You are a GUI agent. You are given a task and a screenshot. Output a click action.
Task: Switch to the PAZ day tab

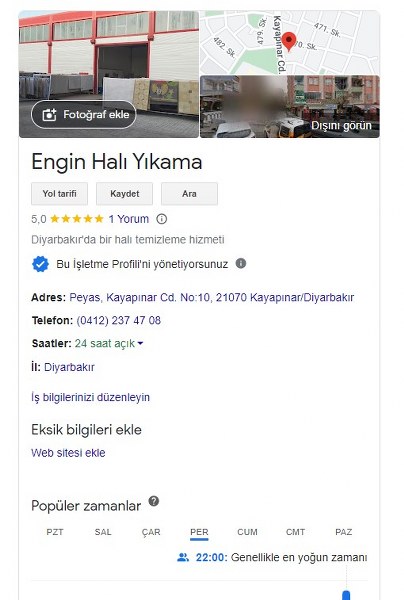(x=344, y=532)
